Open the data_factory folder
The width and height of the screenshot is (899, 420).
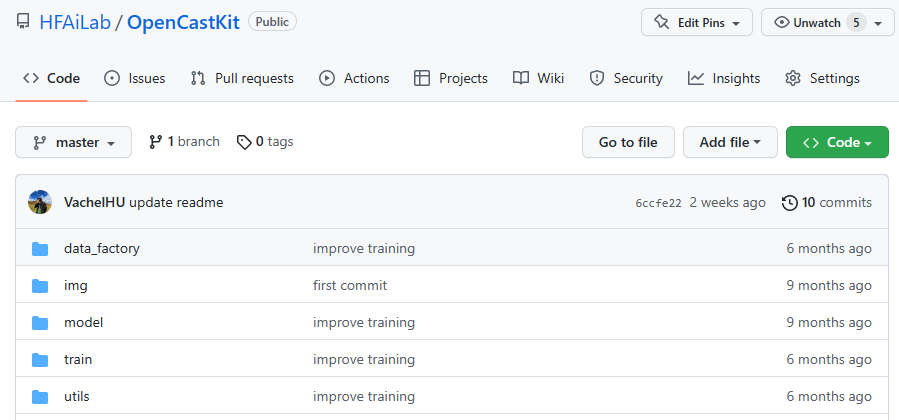102,248
